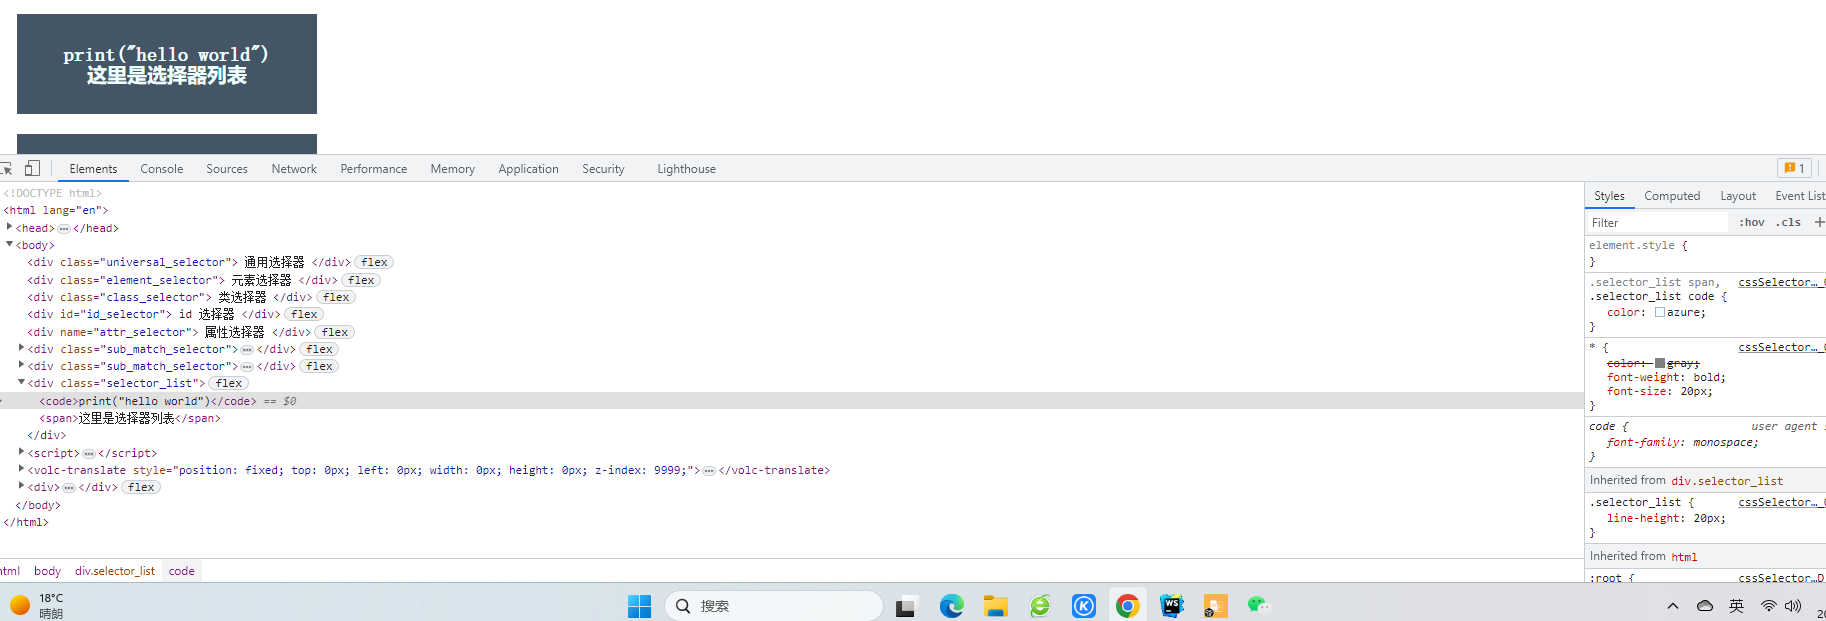Click the div.selector_list inherited-from link
Image resolution: width=1826 pixels, height=621 pixels.
coord(1727,481)
